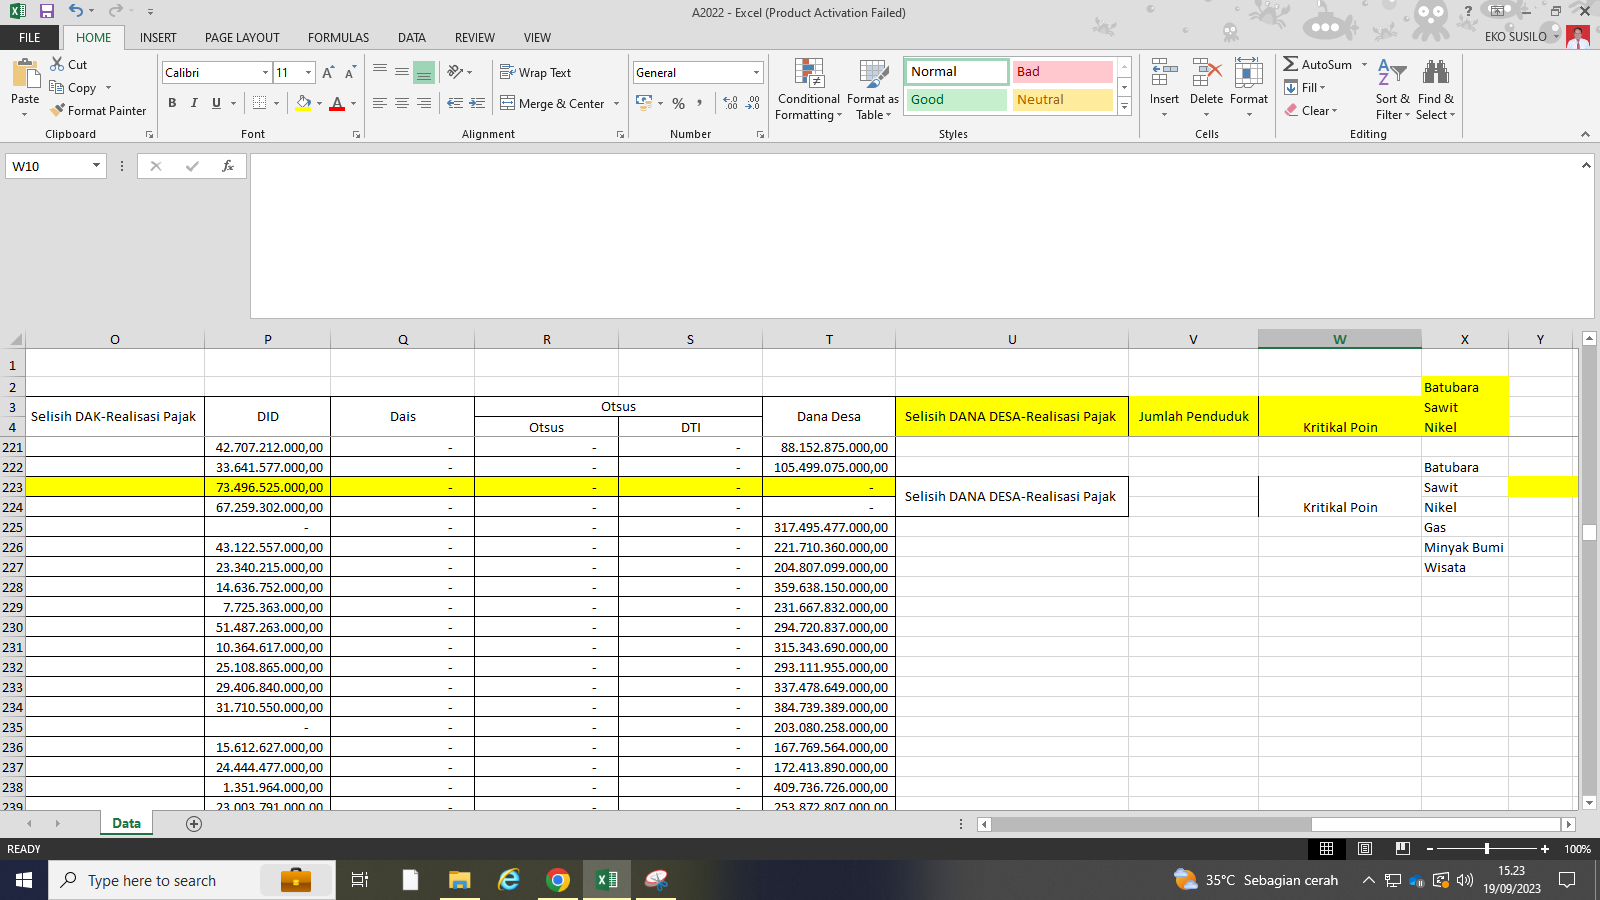Toggle Bold formatting
Screen dimensions: 1600x900
[x=172, y=103]
